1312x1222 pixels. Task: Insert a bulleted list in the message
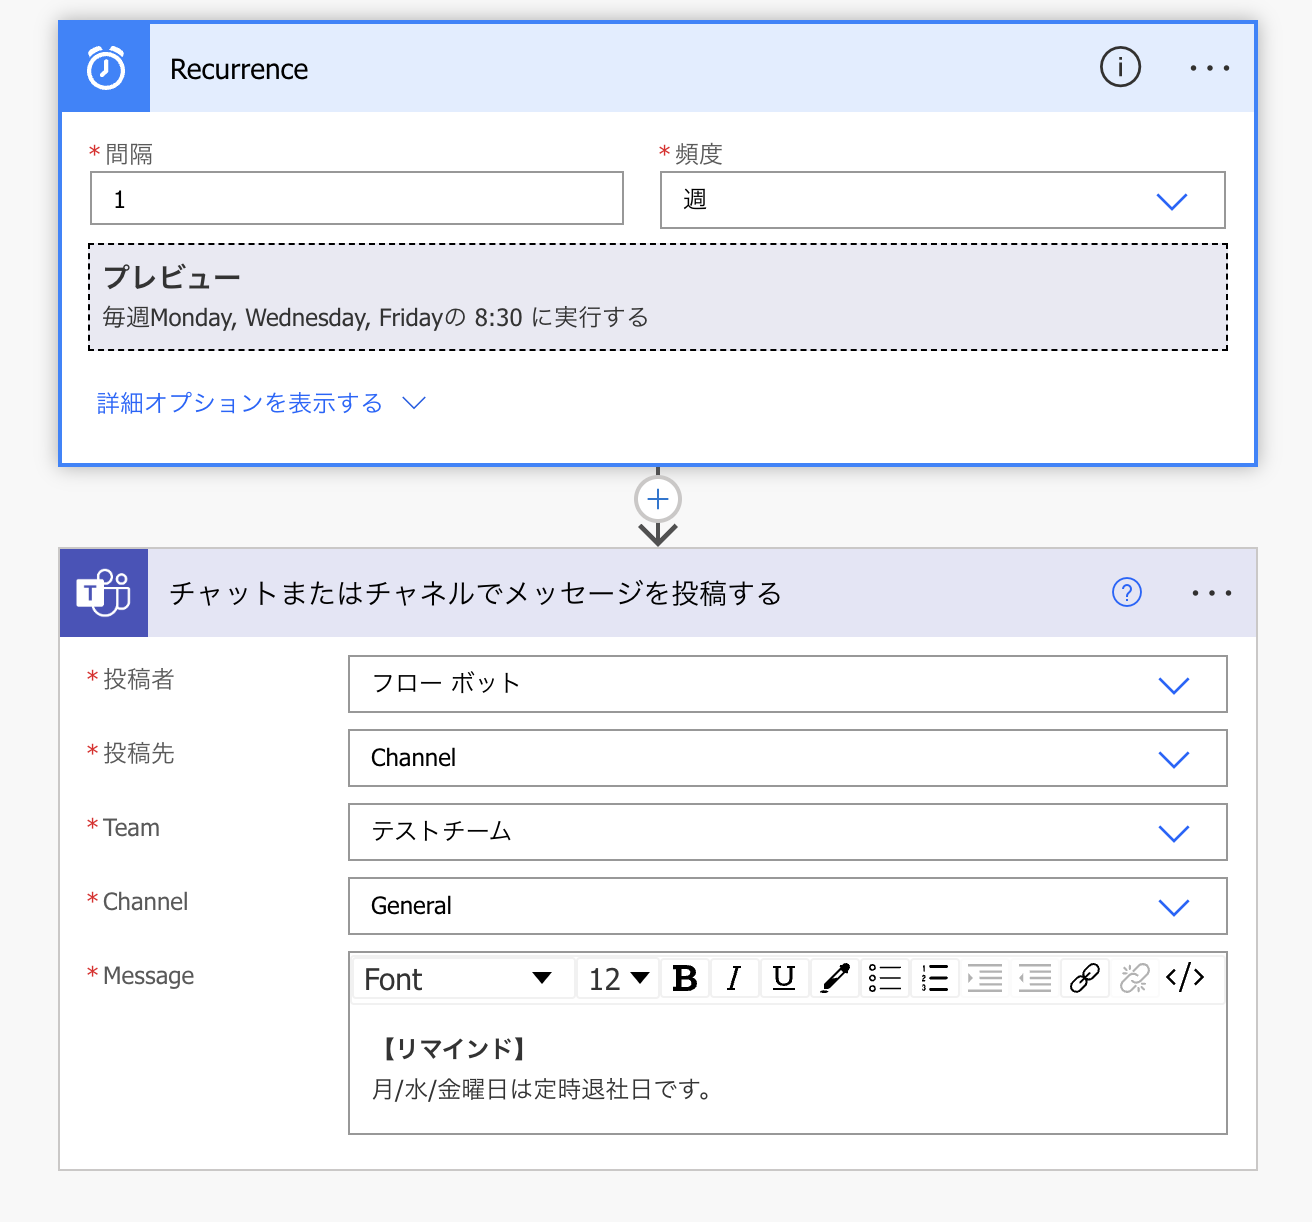884,978
